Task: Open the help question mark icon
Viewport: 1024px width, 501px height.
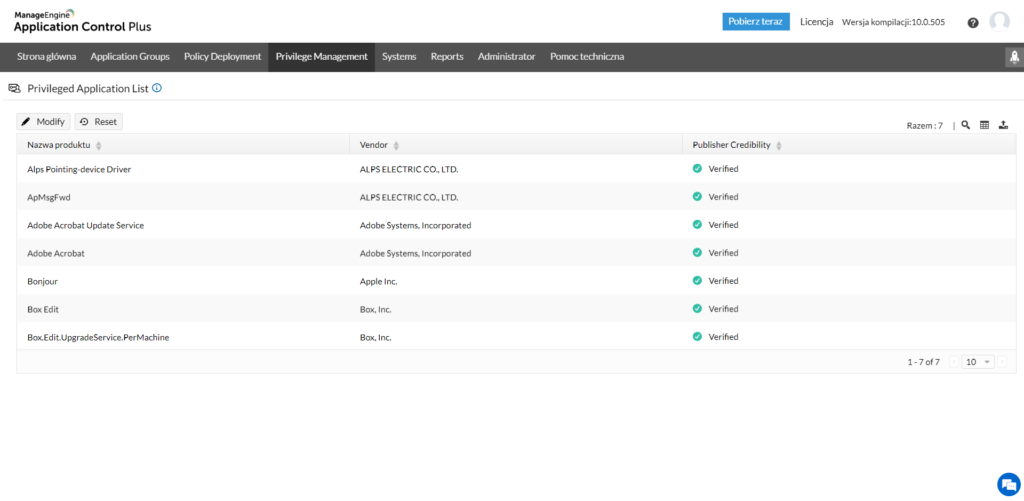Action: point(973,23)
